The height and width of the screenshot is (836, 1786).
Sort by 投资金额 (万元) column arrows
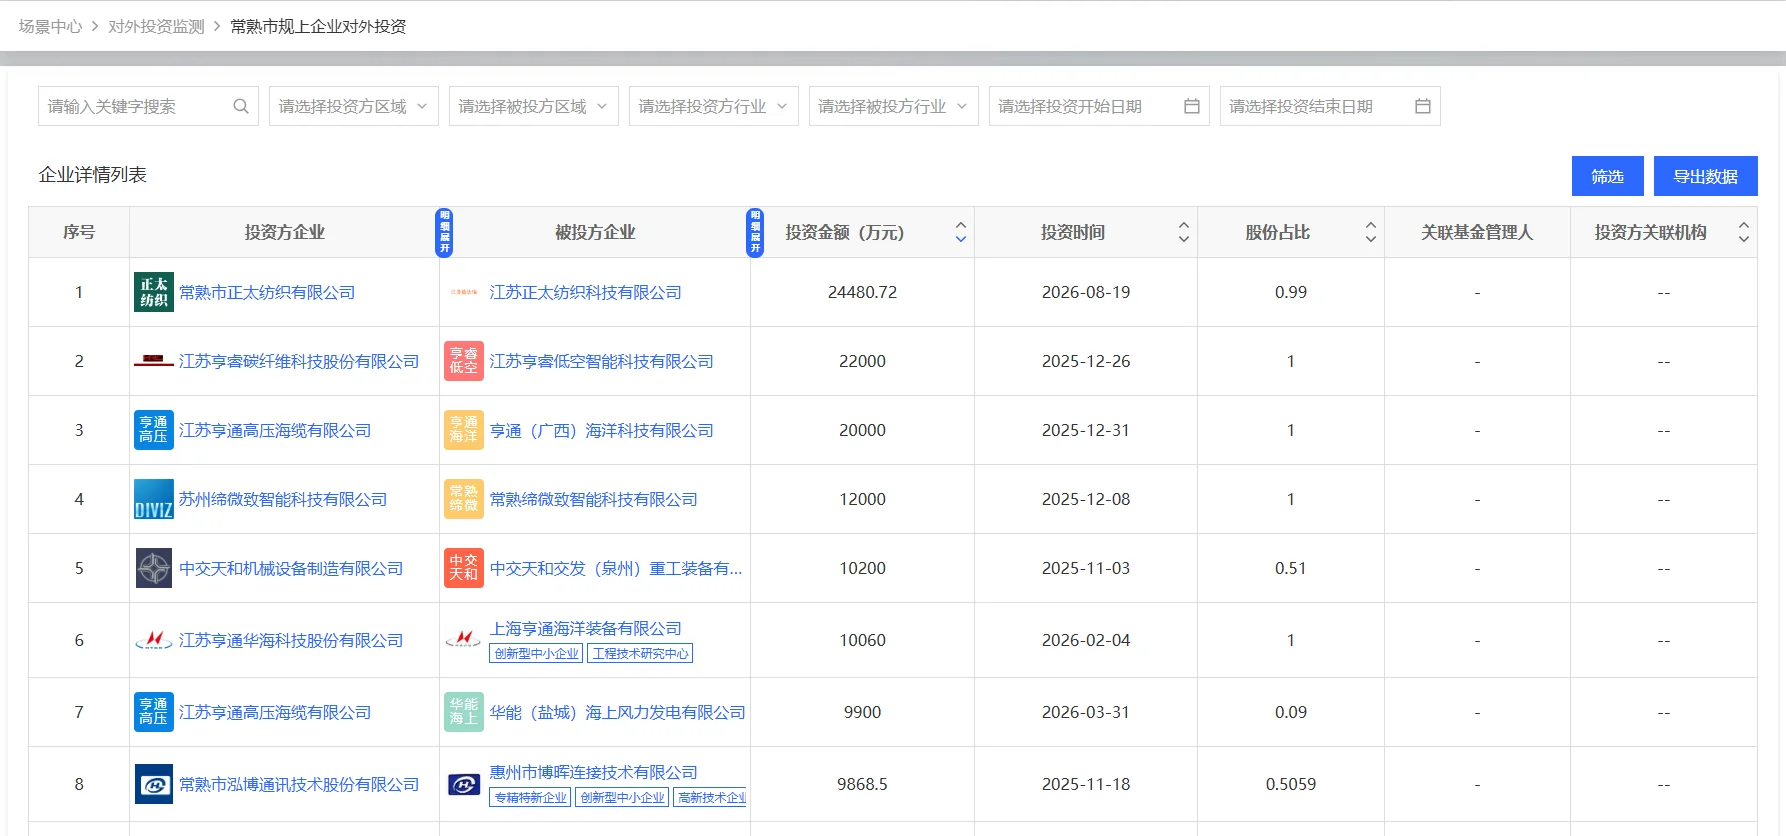[x=961, y=232]
